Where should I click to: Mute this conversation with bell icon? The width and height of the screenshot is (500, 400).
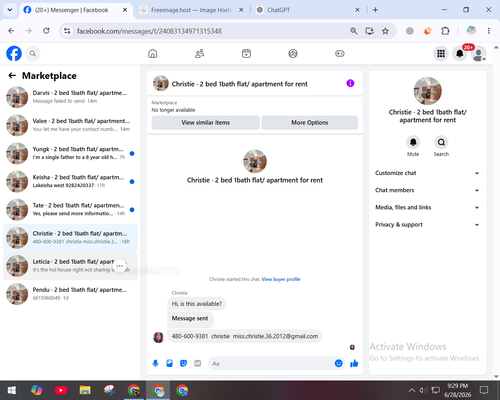coord(413,142)
